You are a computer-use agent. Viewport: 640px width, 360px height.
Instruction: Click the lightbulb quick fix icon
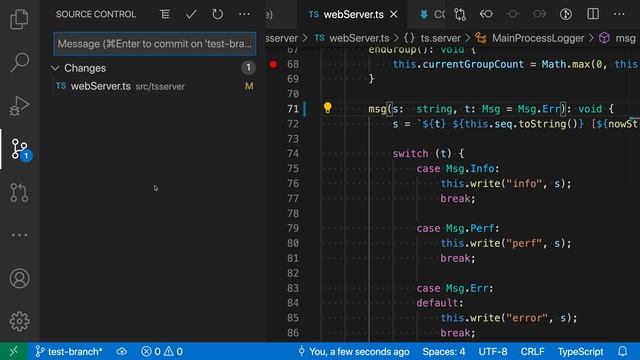coord(327,108)
